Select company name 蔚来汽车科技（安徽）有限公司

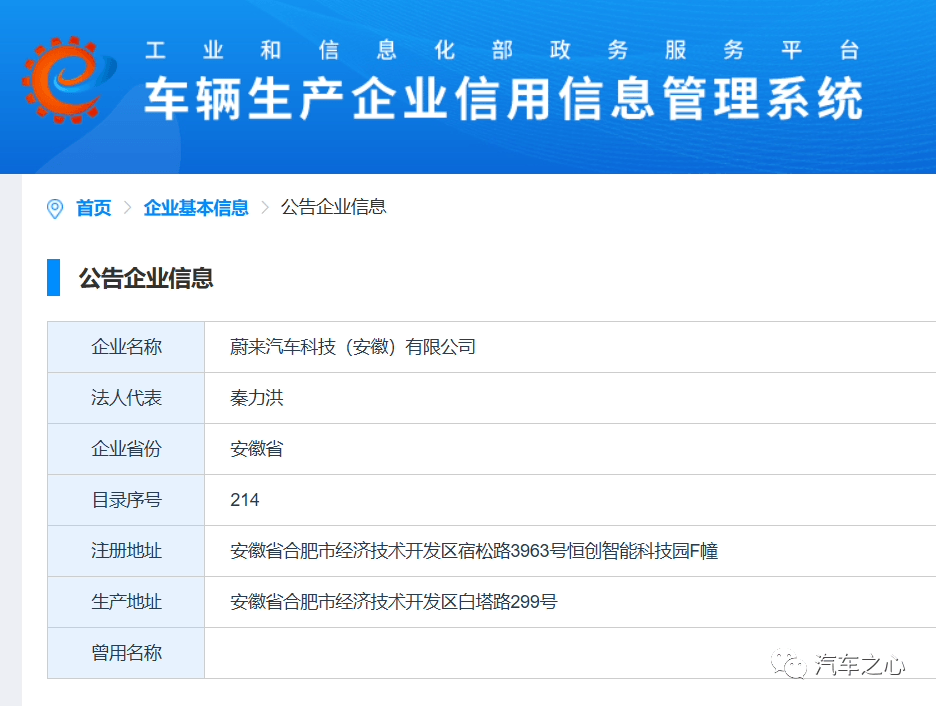click(x=353, y=347)
